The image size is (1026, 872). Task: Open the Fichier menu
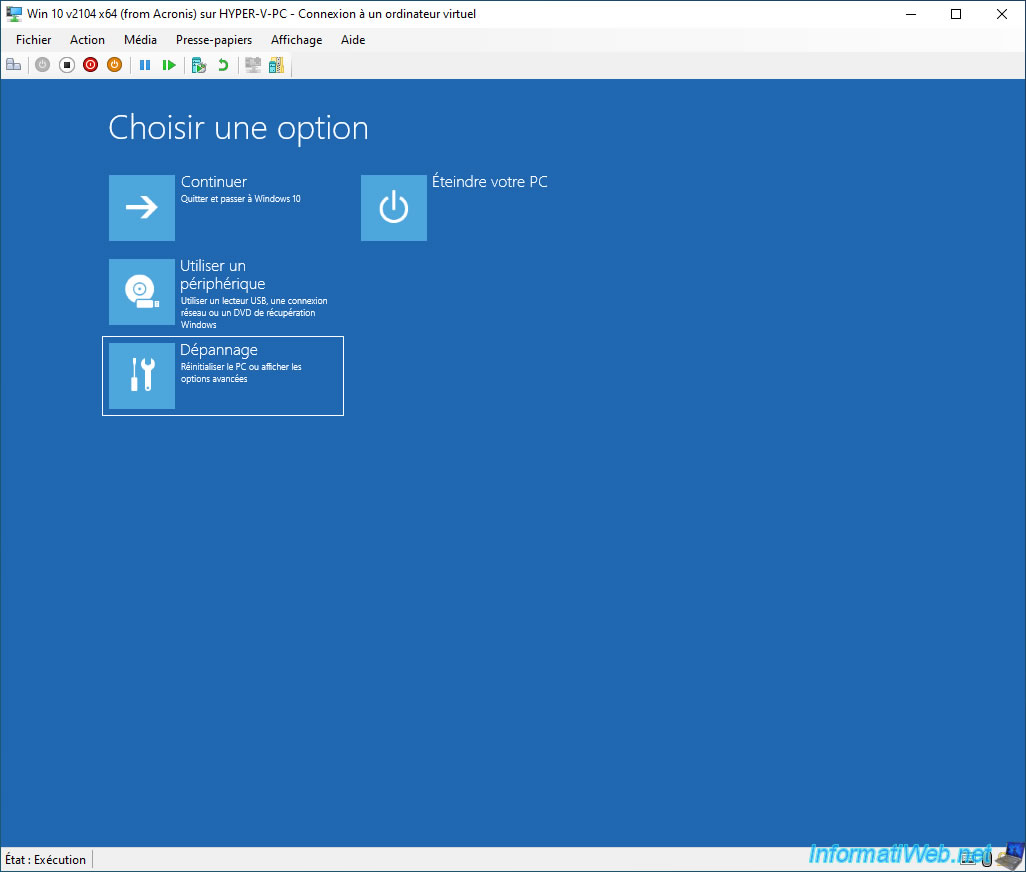[x=33, y=40]
